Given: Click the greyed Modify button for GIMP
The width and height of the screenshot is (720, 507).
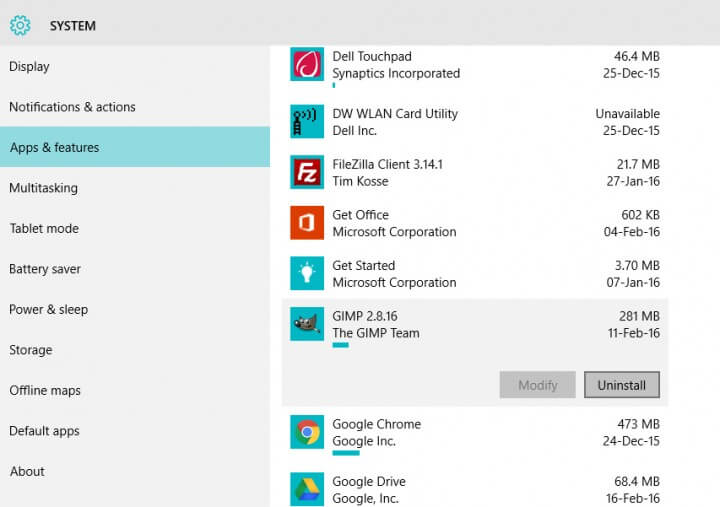Looking at the screenshot, I should coord(537,385).
